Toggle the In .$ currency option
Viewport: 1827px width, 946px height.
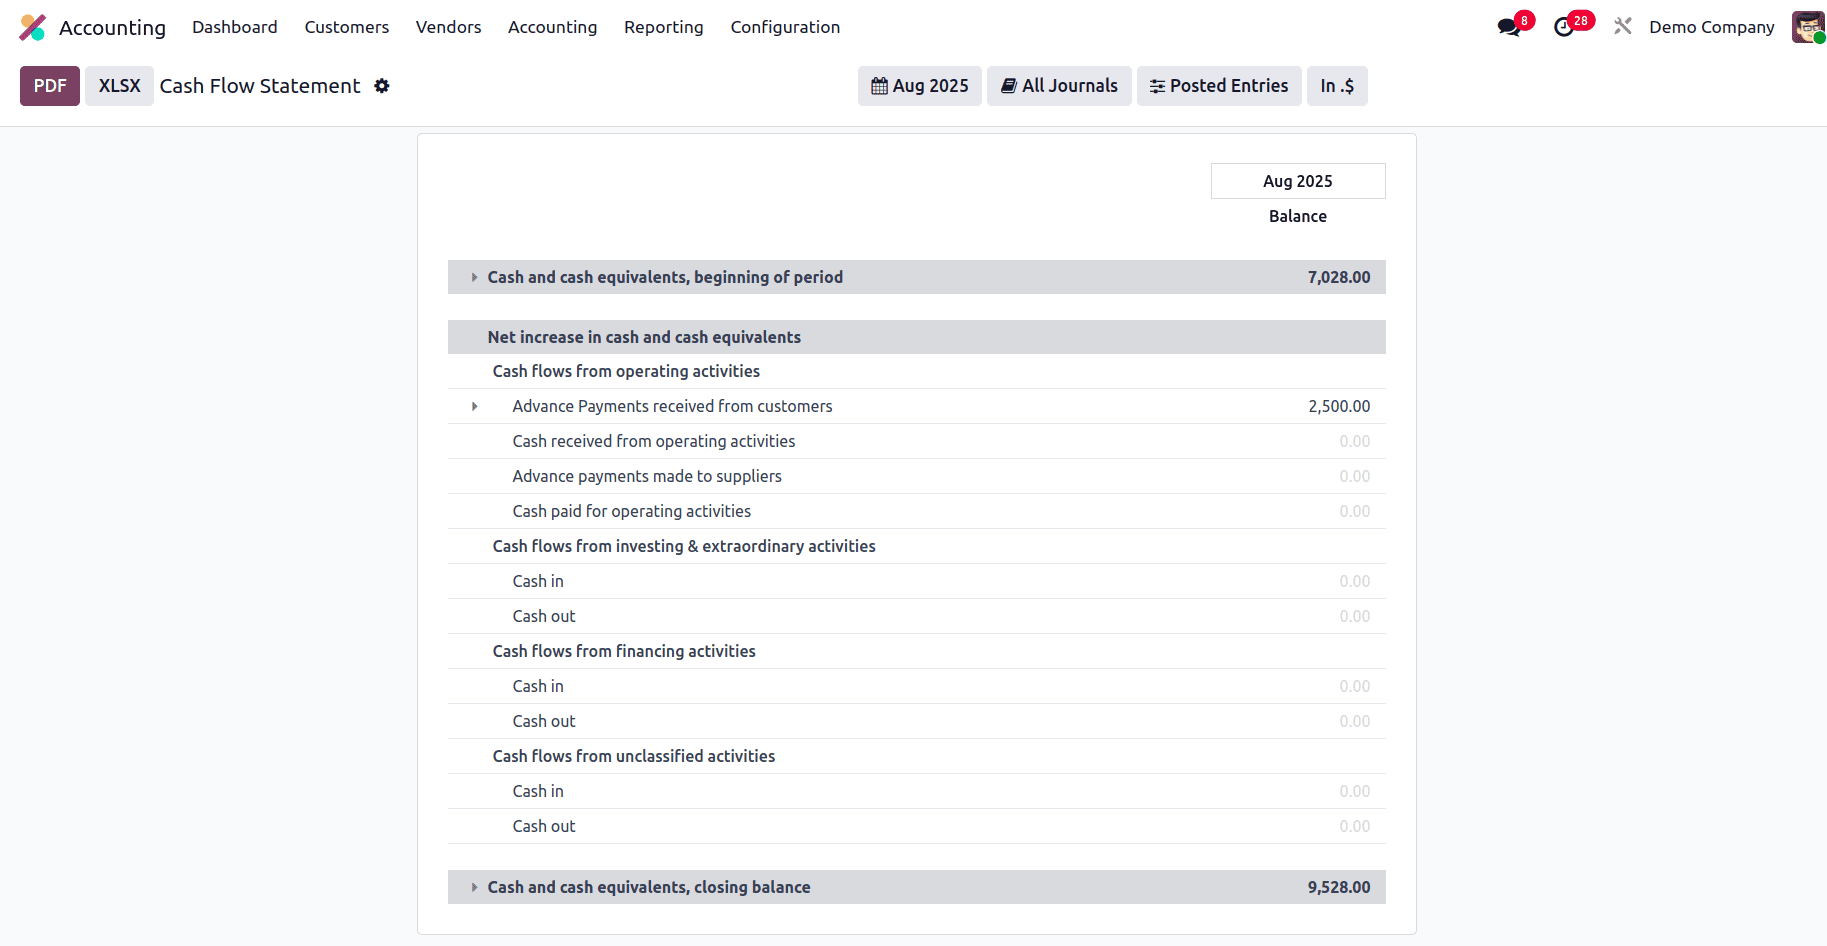point(1337,86)
